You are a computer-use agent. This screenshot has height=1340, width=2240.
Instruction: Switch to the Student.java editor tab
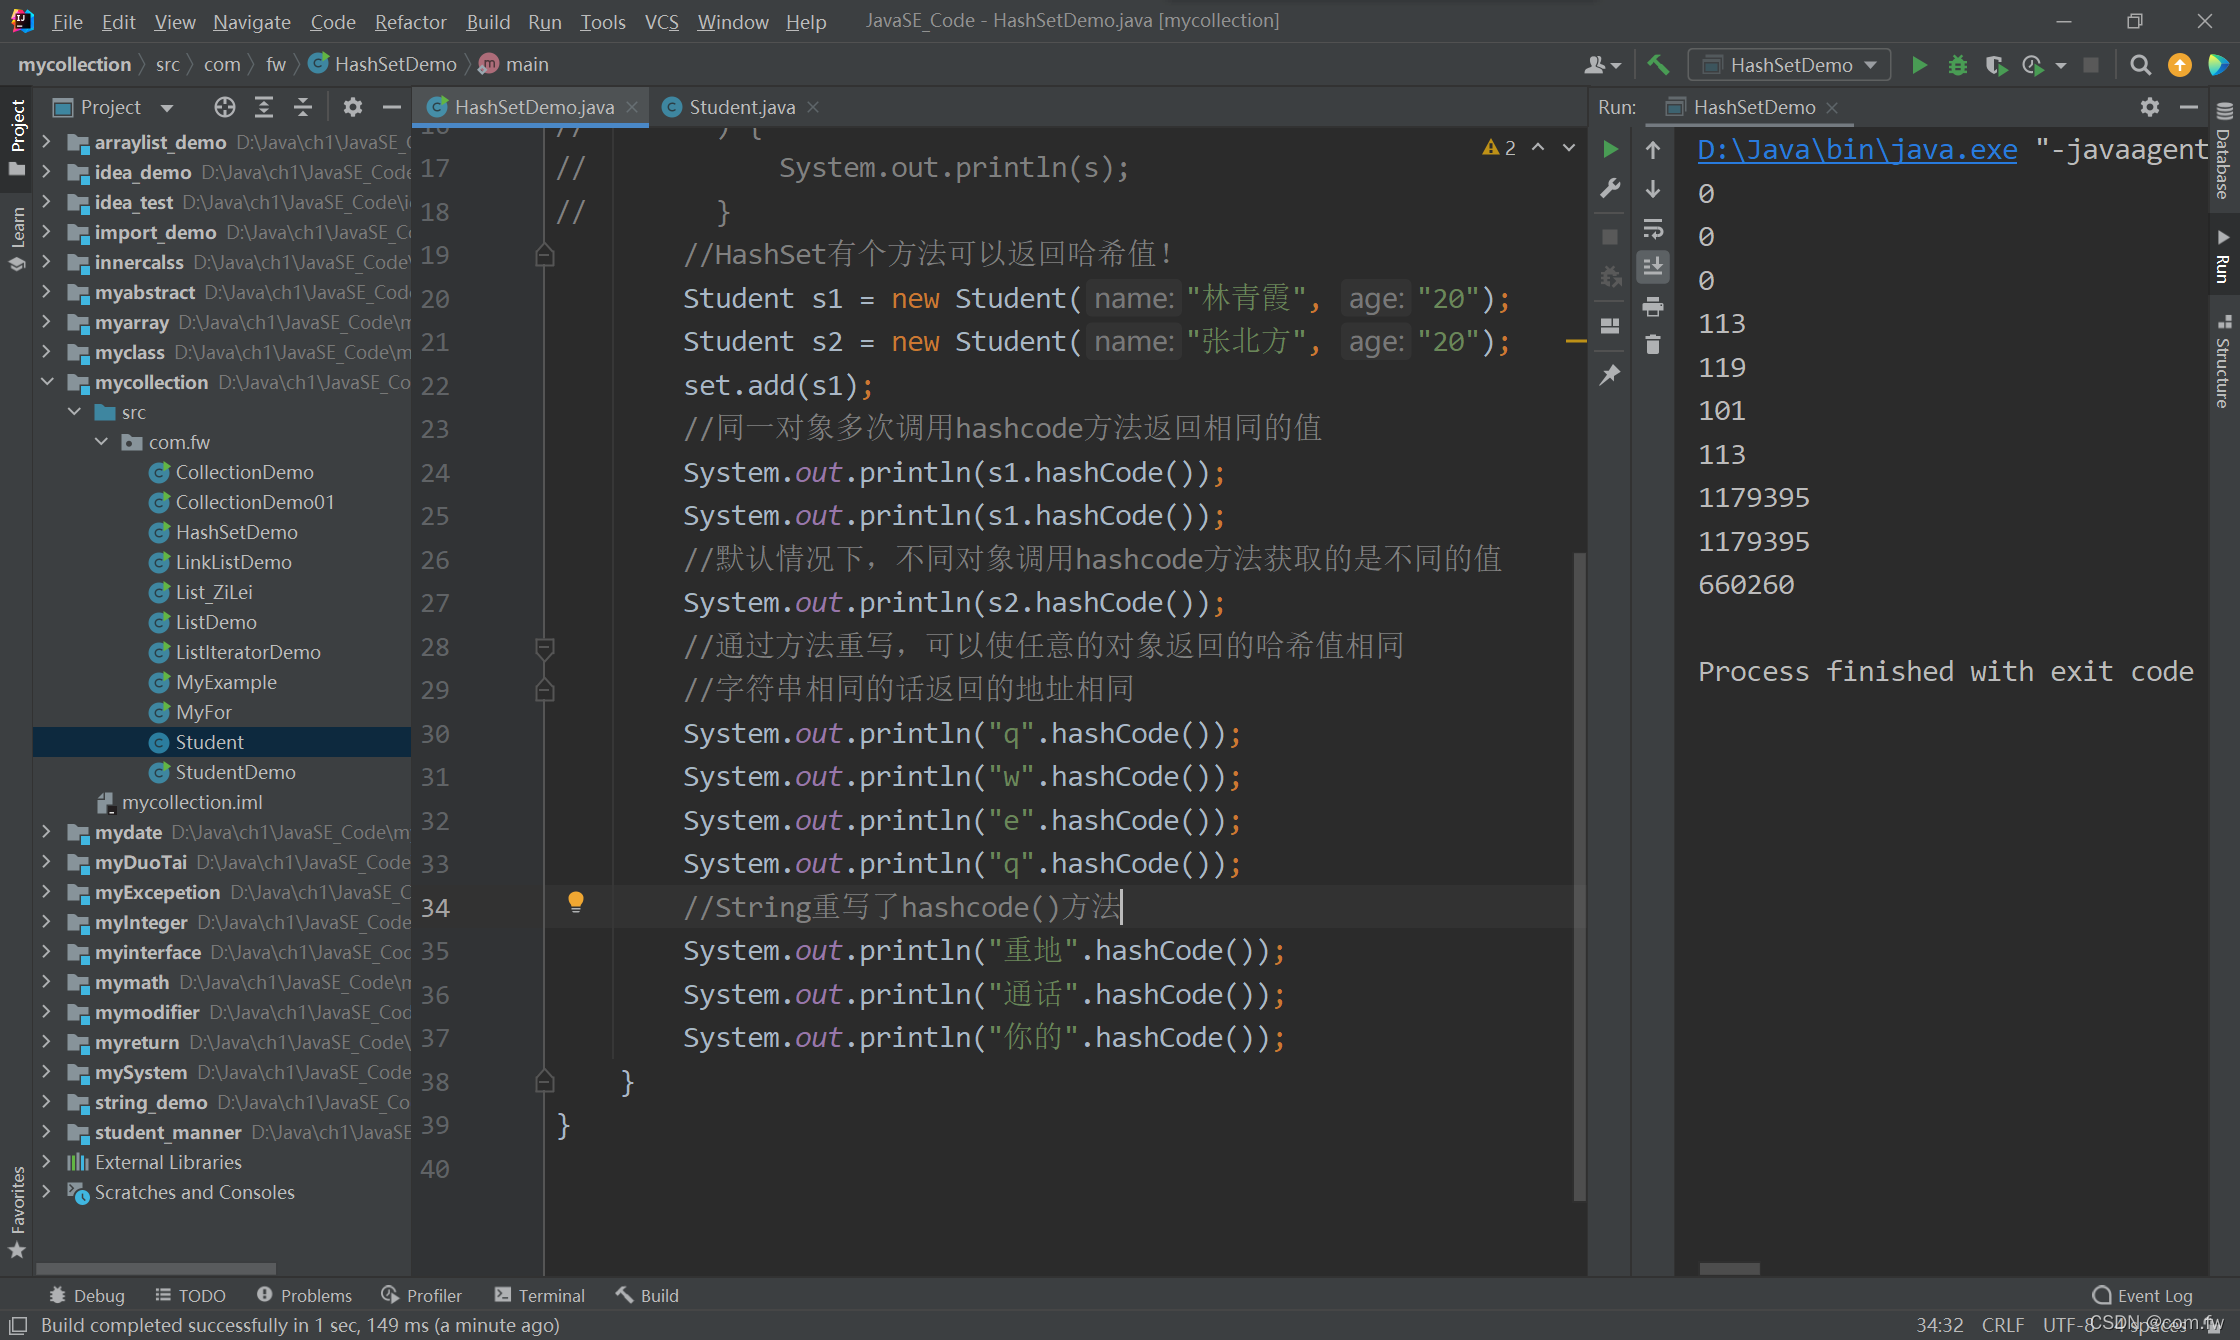(x=741, y=107)
